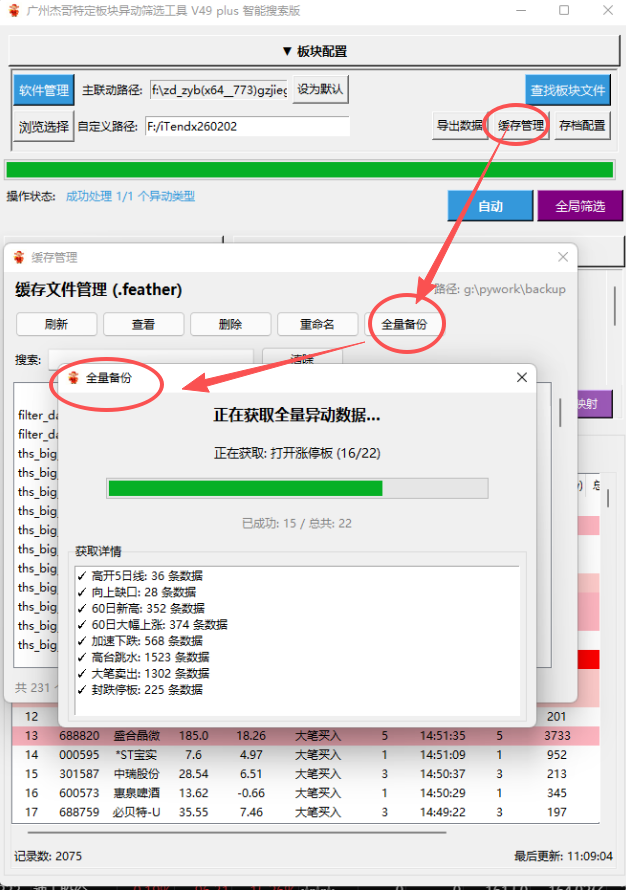Click the horizontal scrollbar under the table
The image size is (626, 890).
pyautogui.click(x=237, y=833)
